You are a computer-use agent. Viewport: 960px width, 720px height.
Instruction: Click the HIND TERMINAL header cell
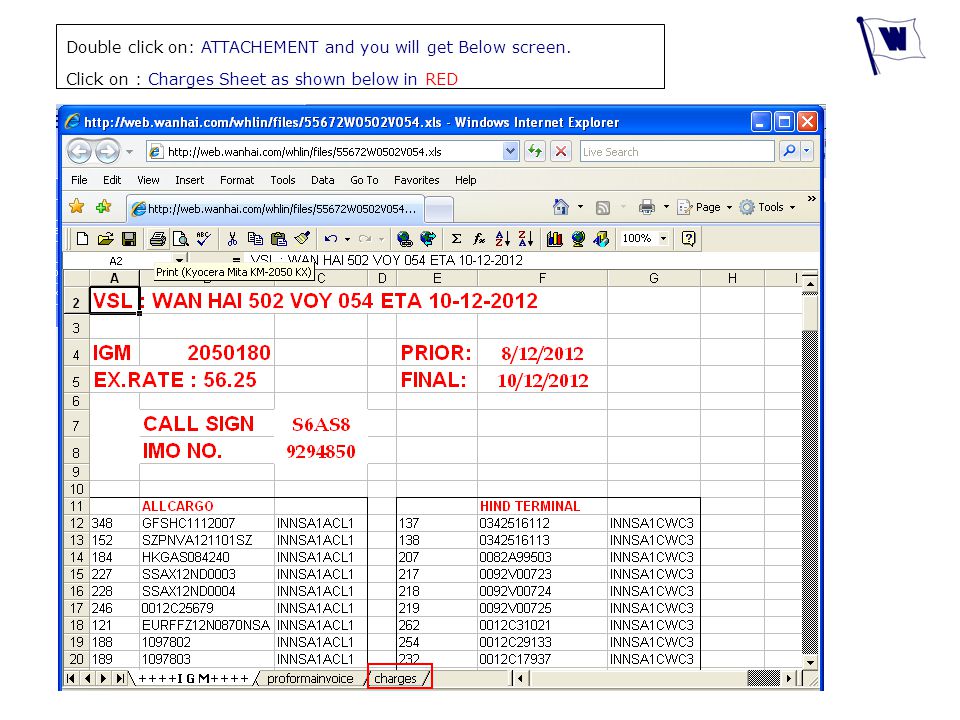click(x=542, y=506)
